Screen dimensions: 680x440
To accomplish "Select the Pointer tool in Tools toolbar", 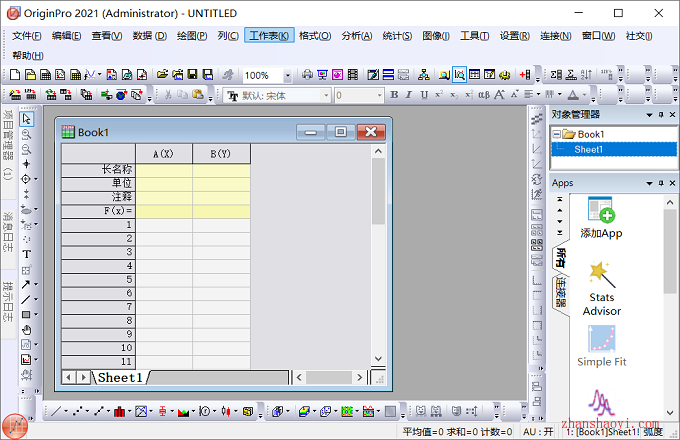I will 26,119.
